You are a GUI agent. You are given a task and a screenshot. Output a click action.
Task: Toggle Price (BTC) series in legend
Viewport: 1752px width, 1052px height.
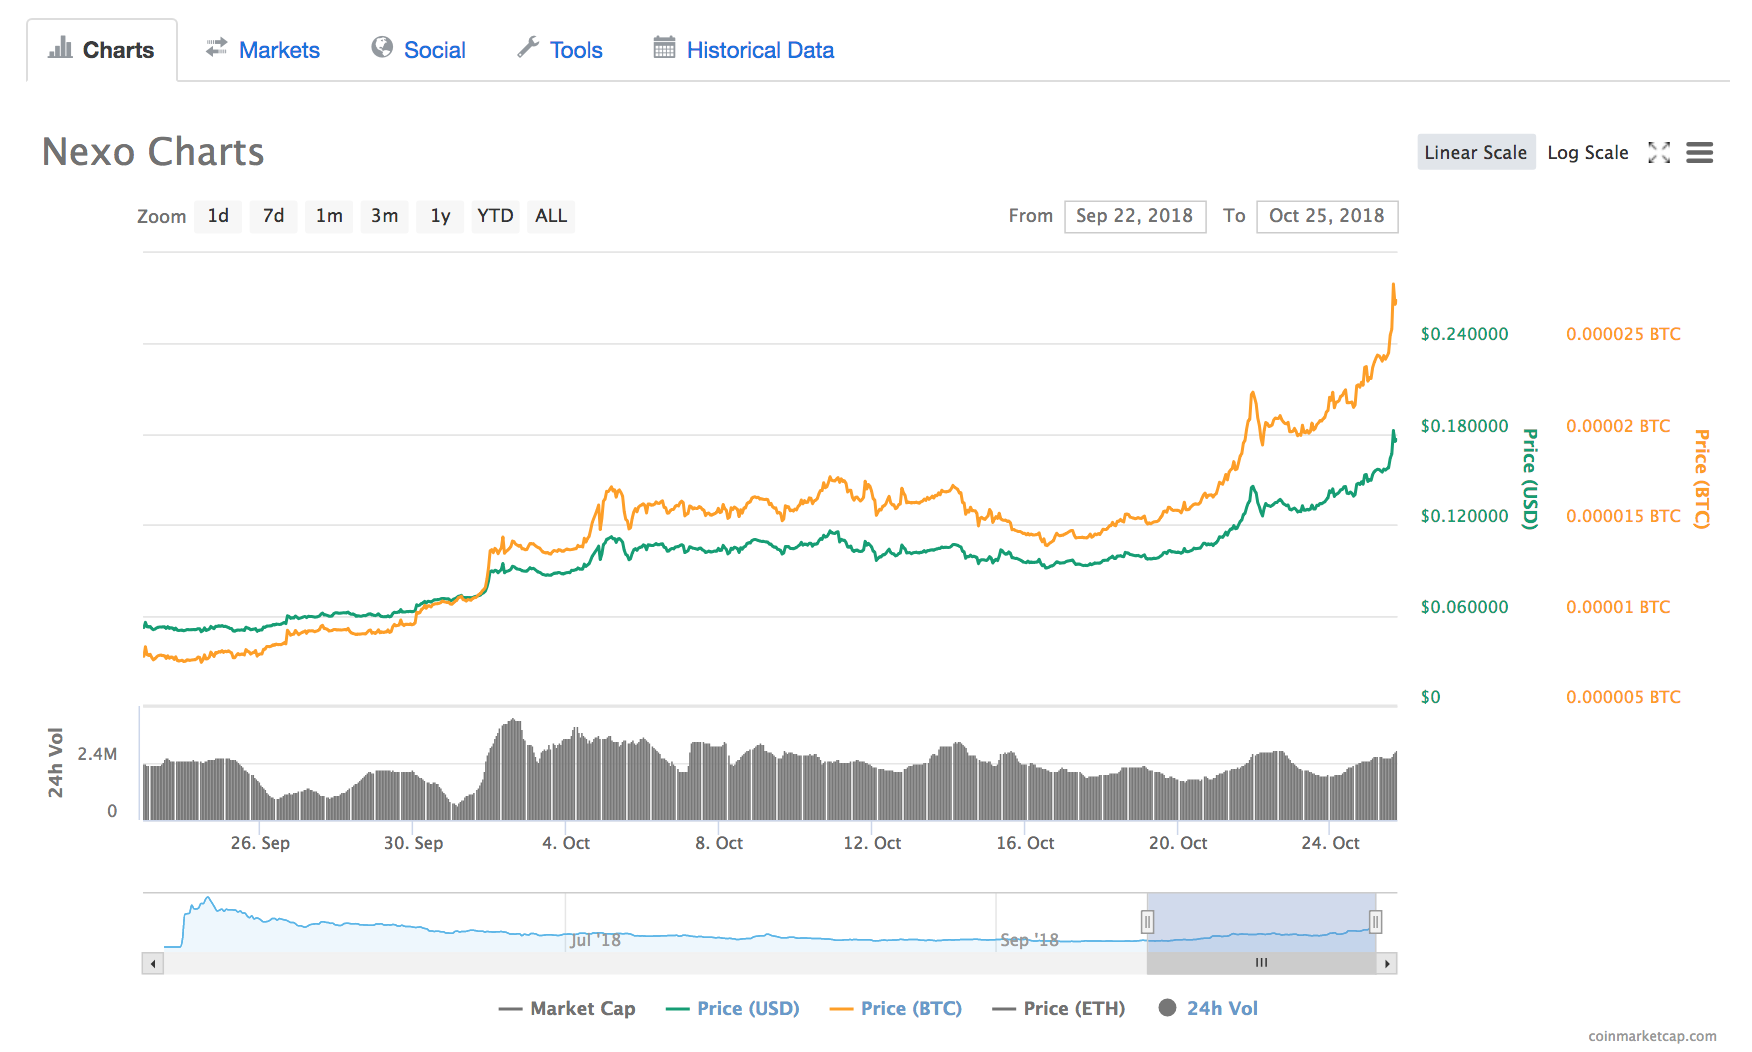tap(896, 1008)
